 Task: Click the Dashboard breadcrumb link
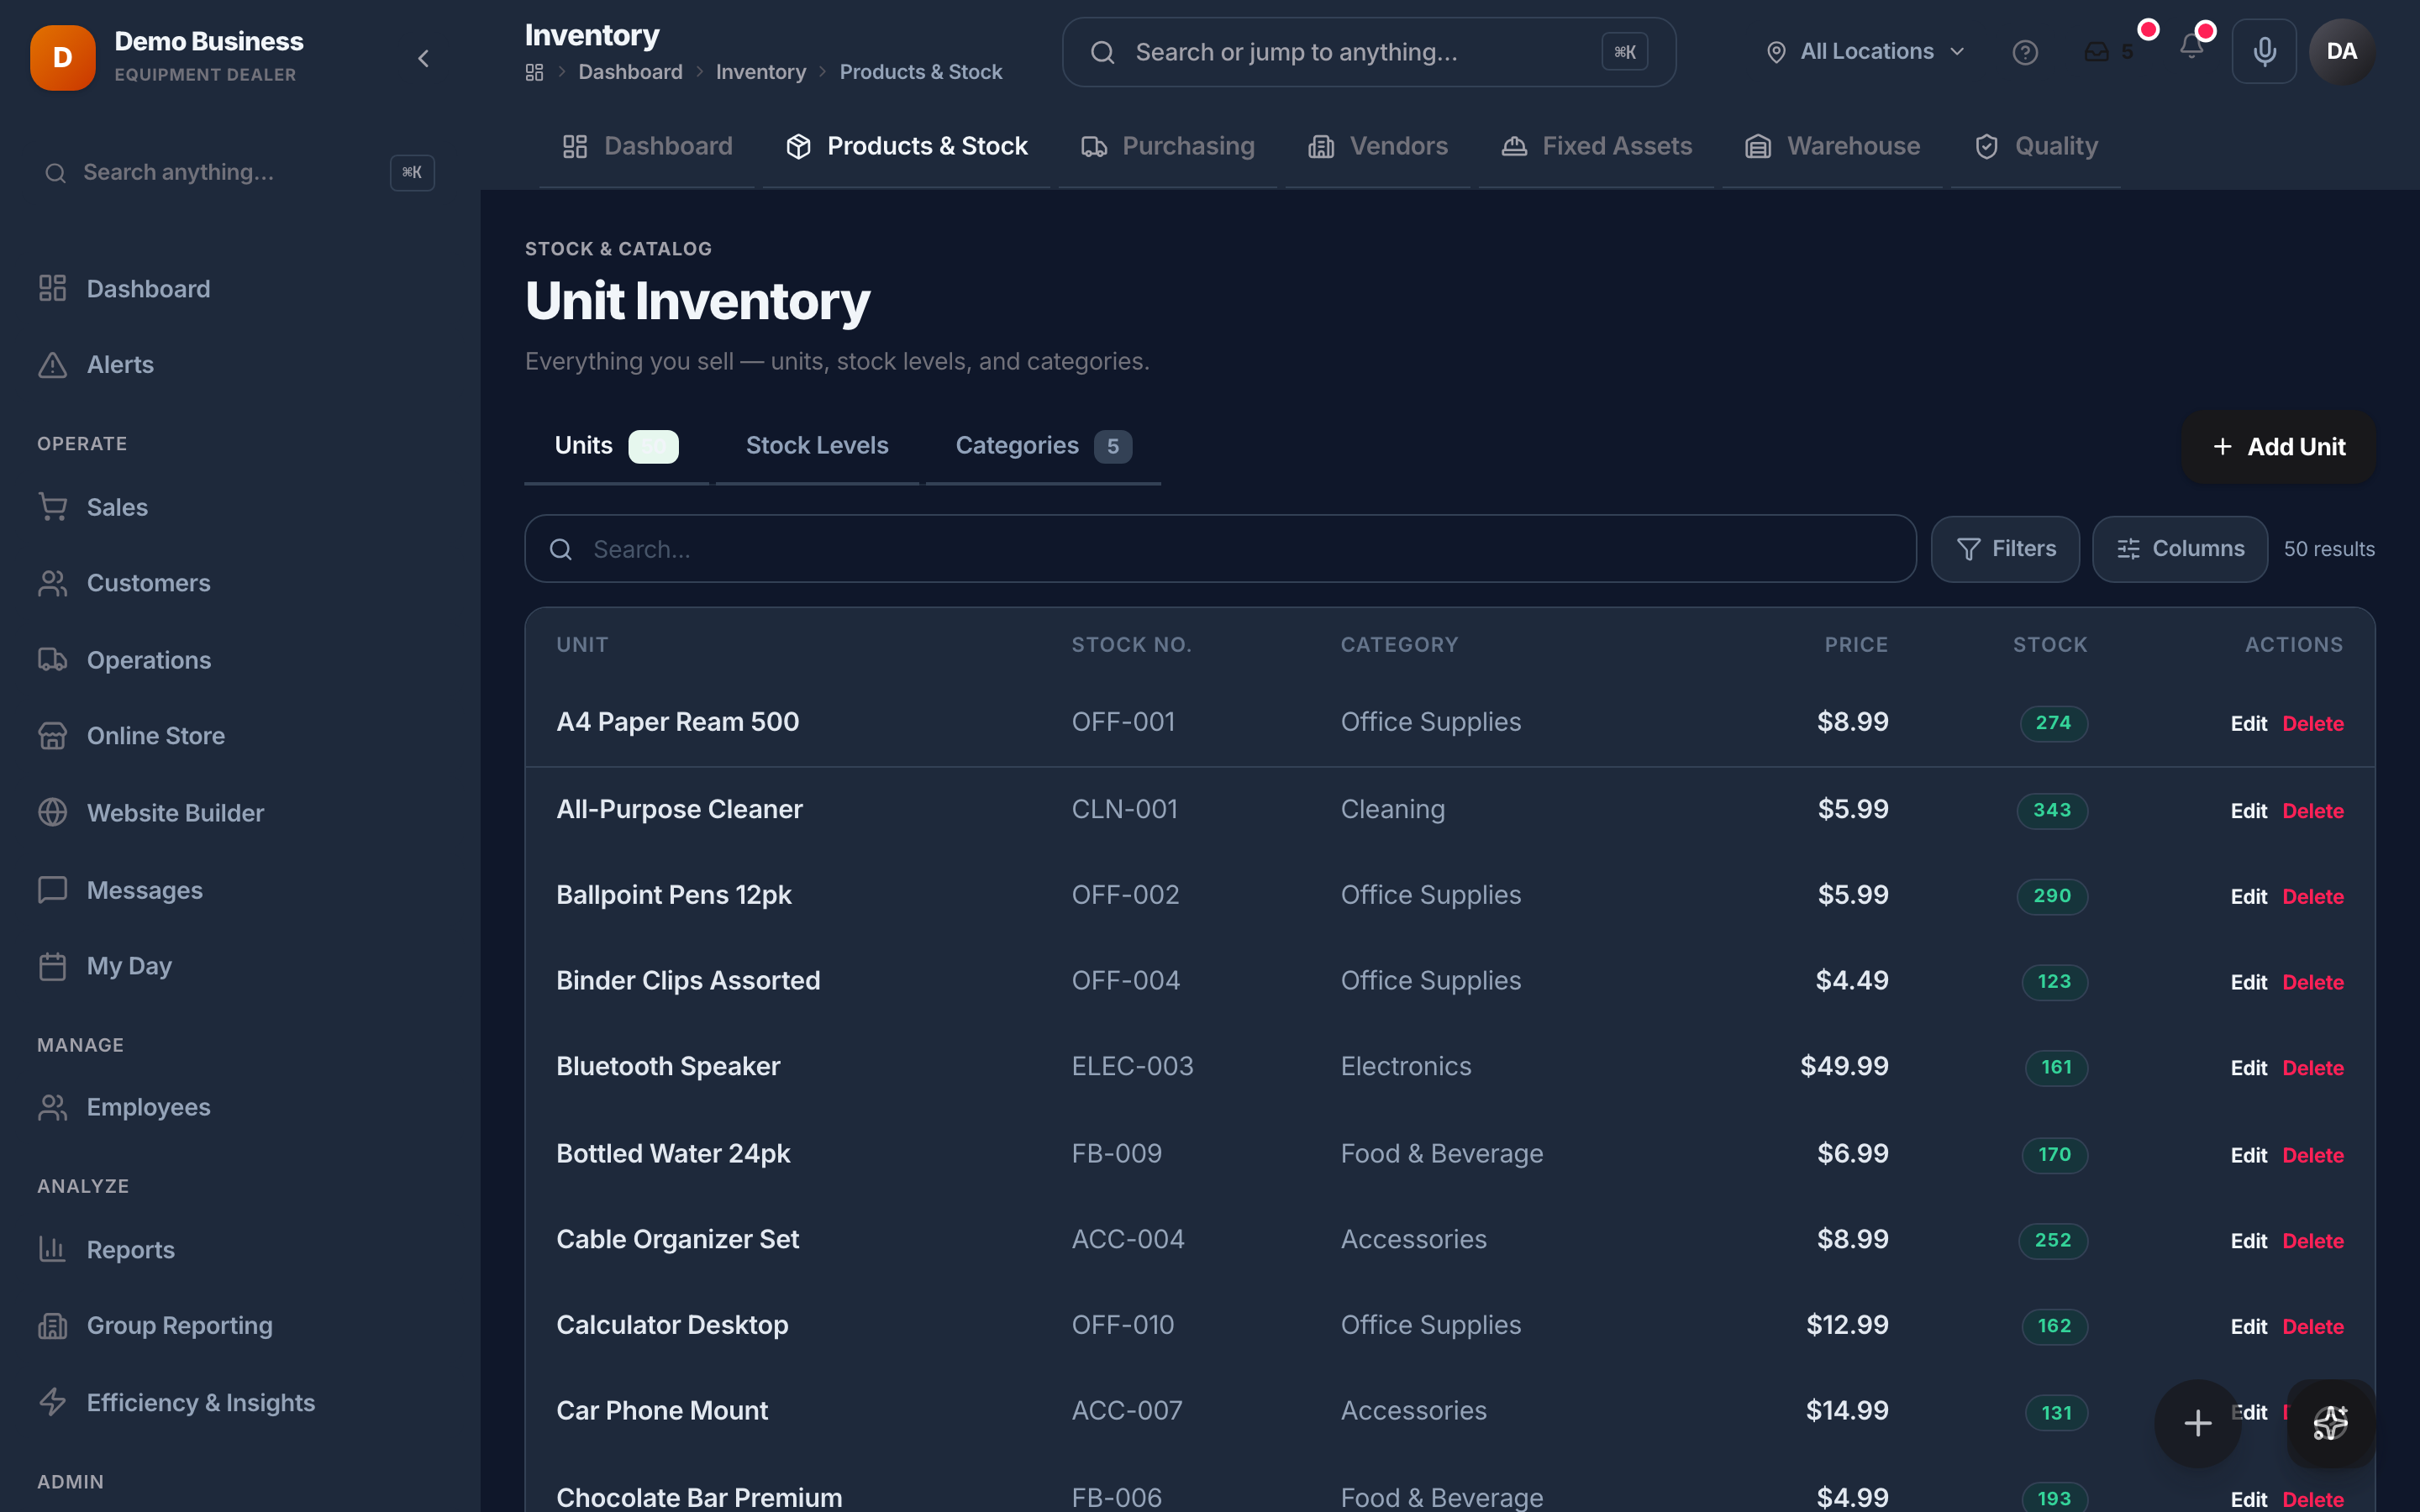point(630,72)
